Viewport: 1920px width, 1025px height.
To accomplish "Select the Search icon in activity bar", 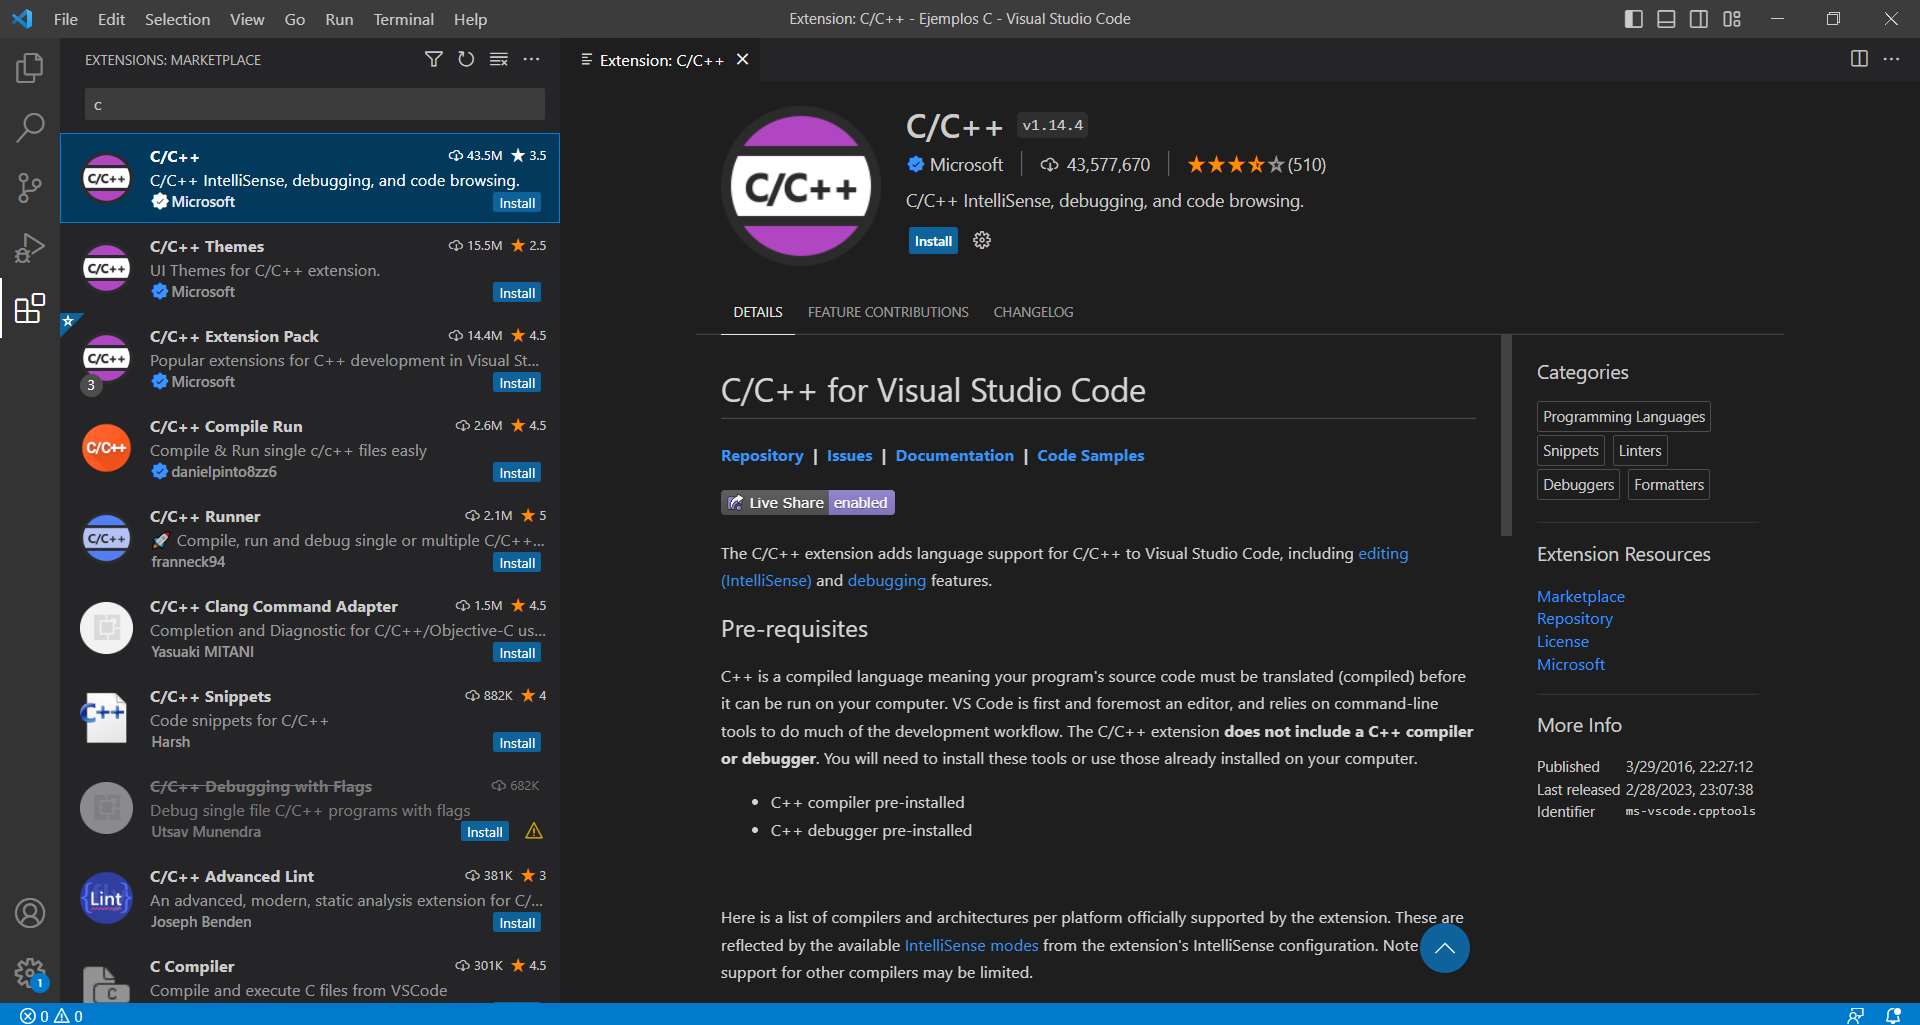I will (x=29, y=127).
